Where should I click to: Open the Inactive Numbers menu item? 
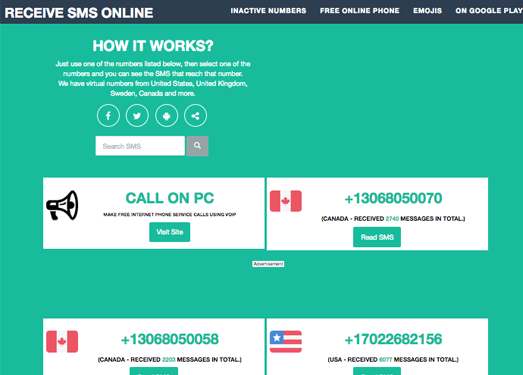(269, 11)
